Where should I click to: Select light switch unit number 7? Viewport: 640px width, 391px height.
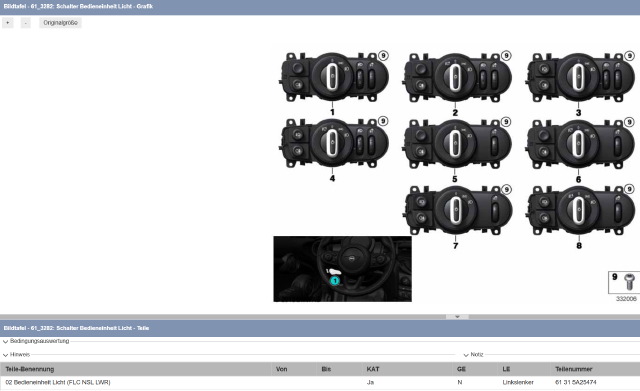coord(458,210)
